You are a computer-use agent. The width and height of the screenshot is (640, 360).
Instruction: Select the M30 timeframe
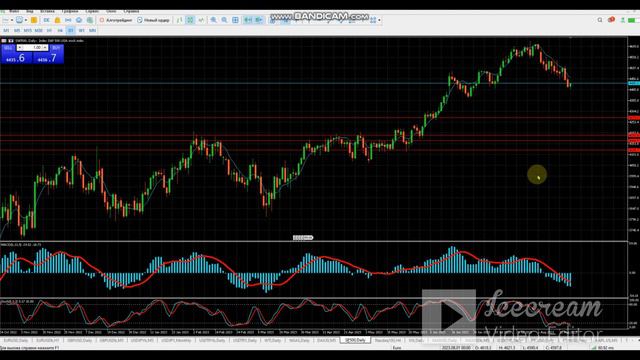[x=39, y=31]
